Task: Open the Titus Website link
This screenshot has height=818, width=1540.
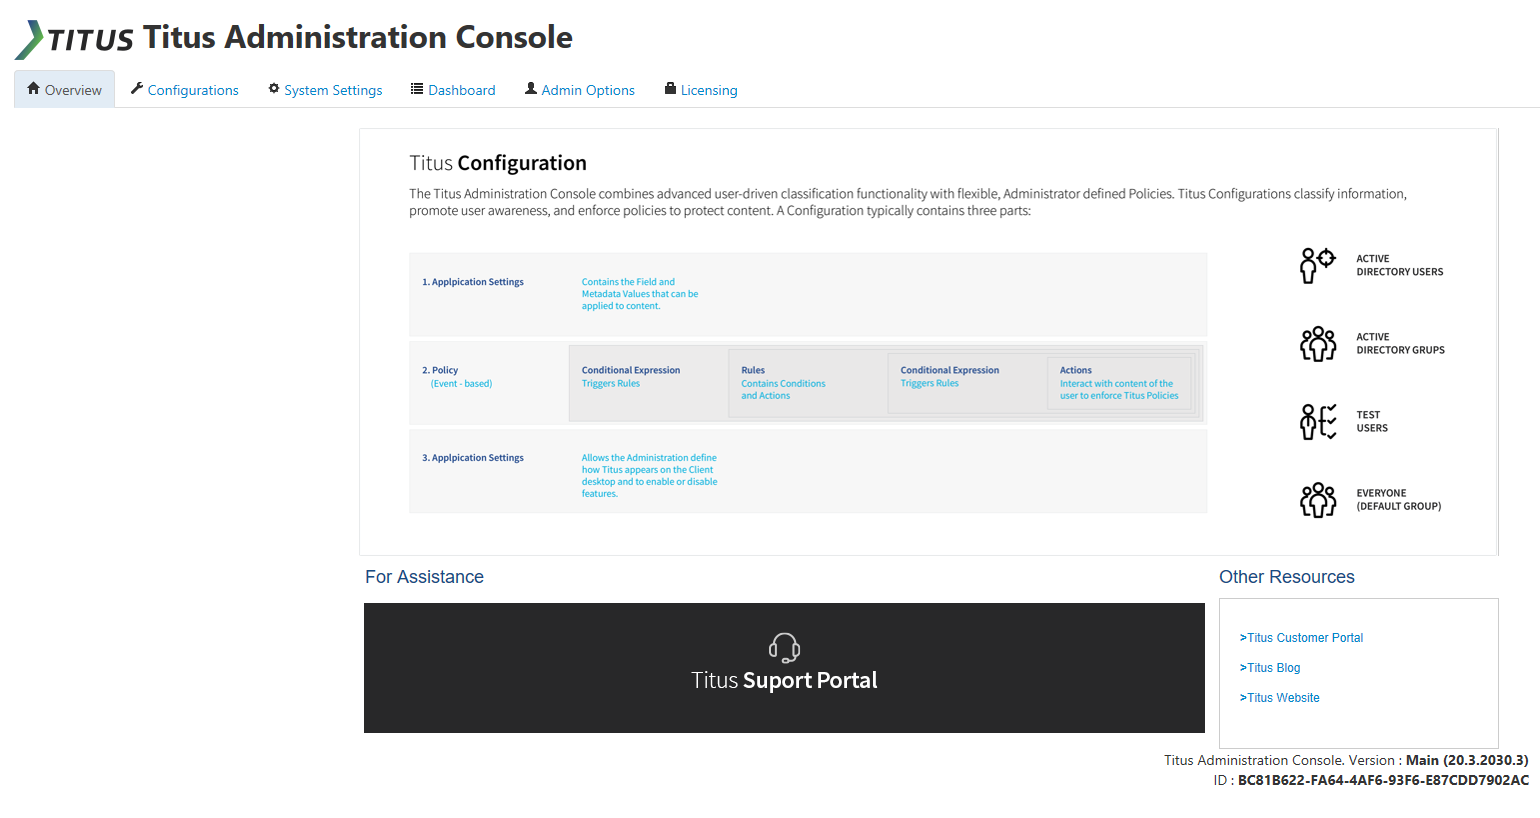Action: pos(1279,697)
